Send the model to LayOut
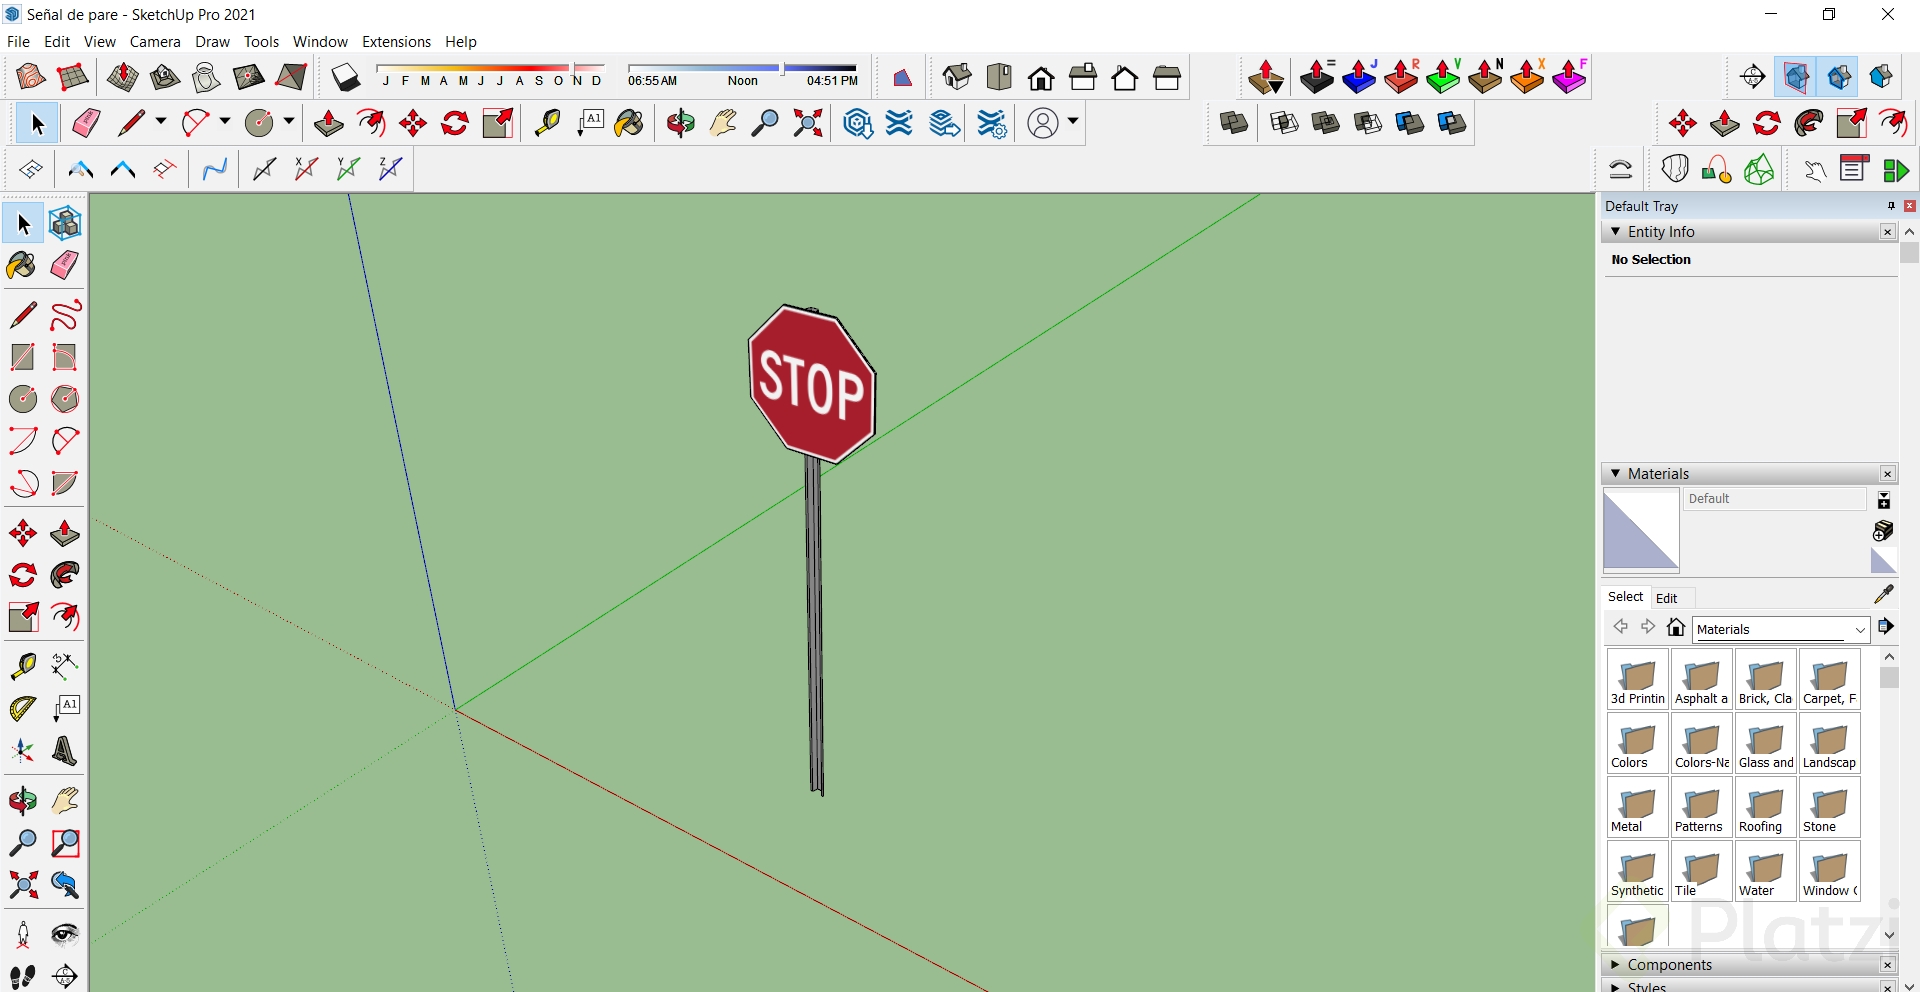This screenshot has width=1920, height=992. click(x=944, y=123)
